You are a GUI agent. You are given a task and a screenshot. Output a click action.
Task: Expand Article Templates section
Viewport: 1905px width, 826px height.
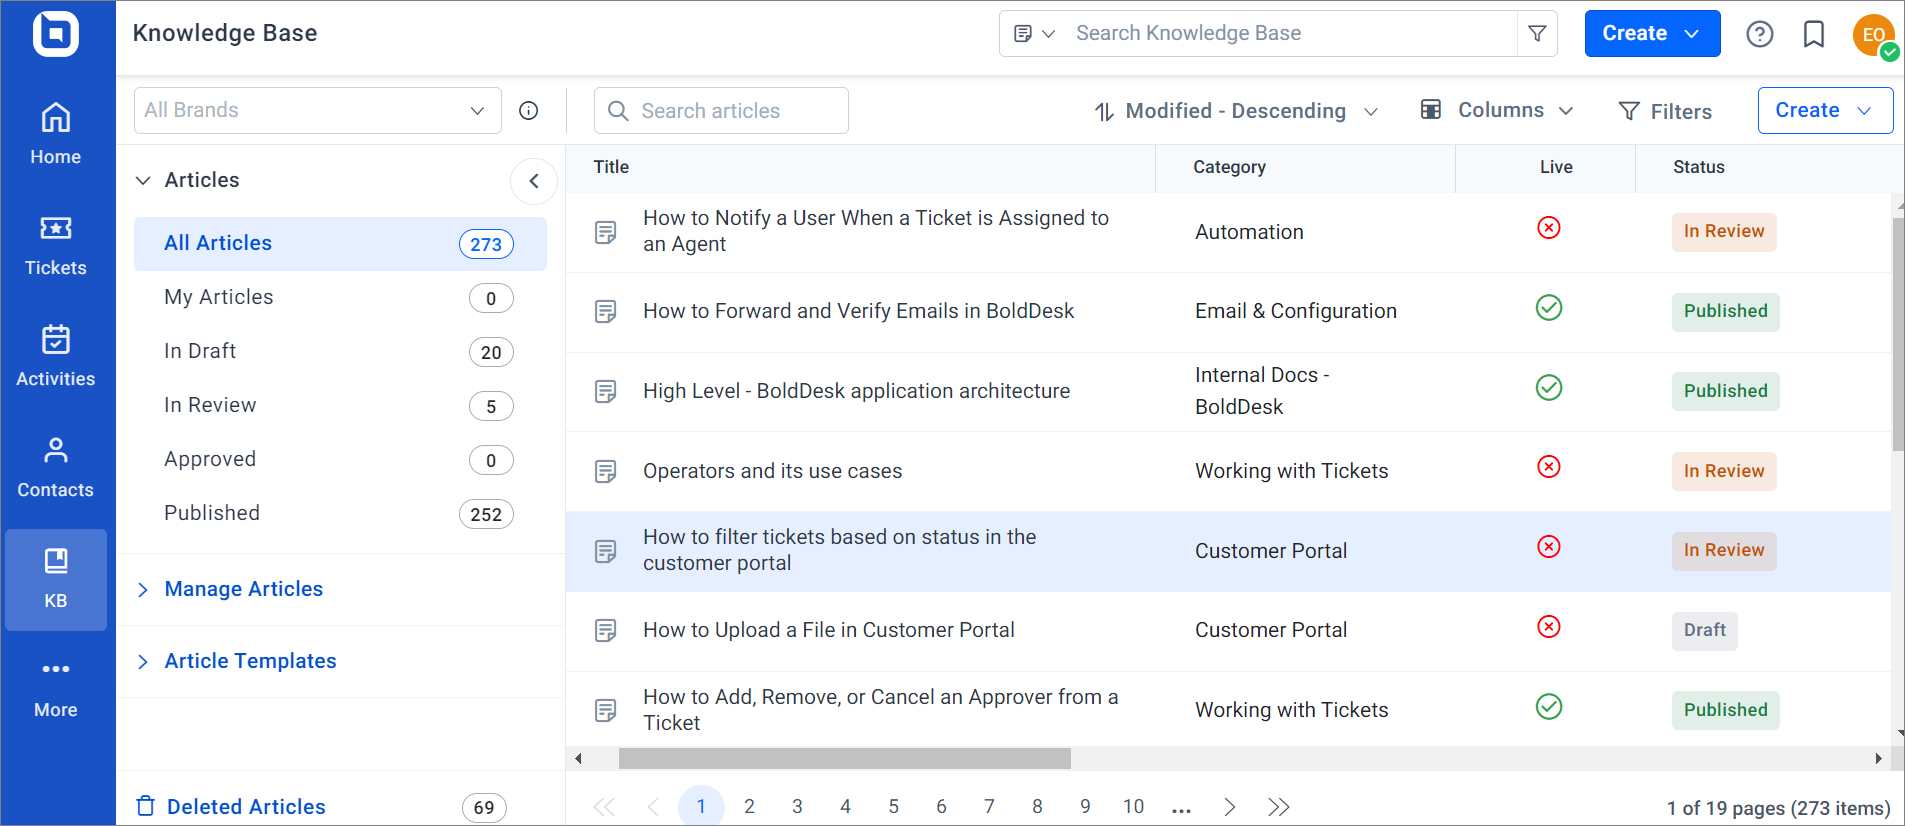click(143, 662)
